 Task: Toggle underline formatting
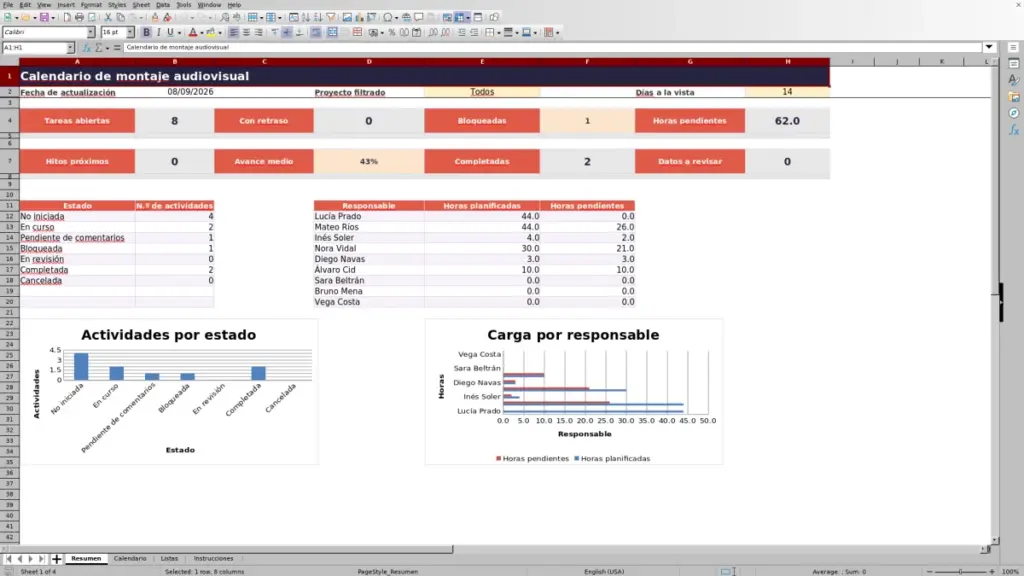(x=170, y=32)
